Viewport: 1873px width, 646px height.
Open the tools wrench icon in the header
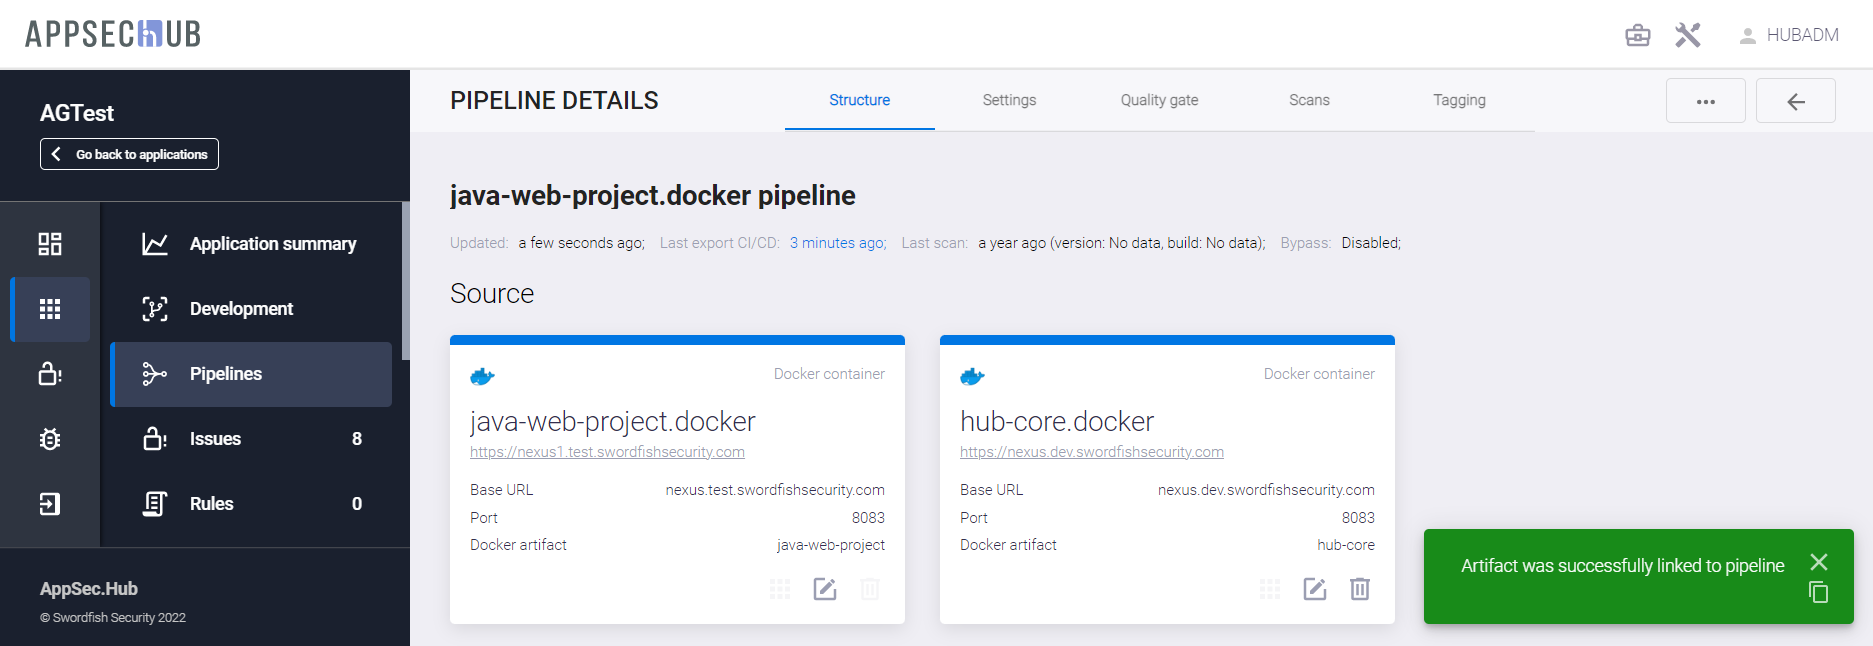[x=1688, y=36]
